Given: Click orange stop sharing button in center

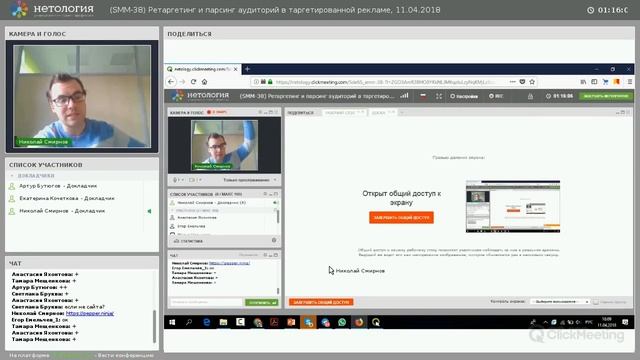Looking at the screenshot, I should pyautogui.click(x=401, y=218).
